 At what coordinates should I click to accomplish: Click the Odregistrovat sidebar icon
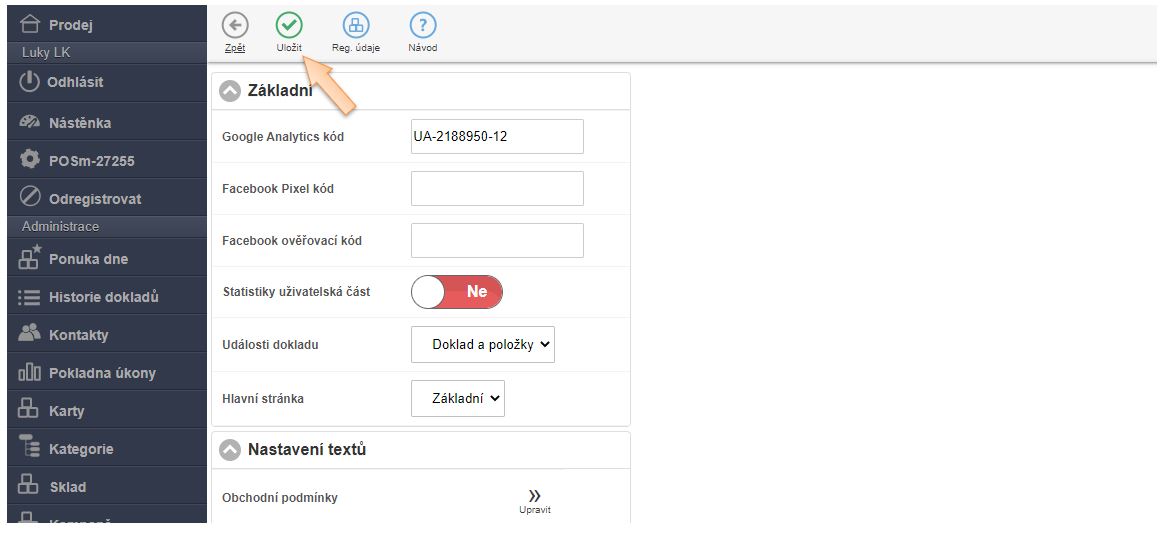[x=30, y=198]
